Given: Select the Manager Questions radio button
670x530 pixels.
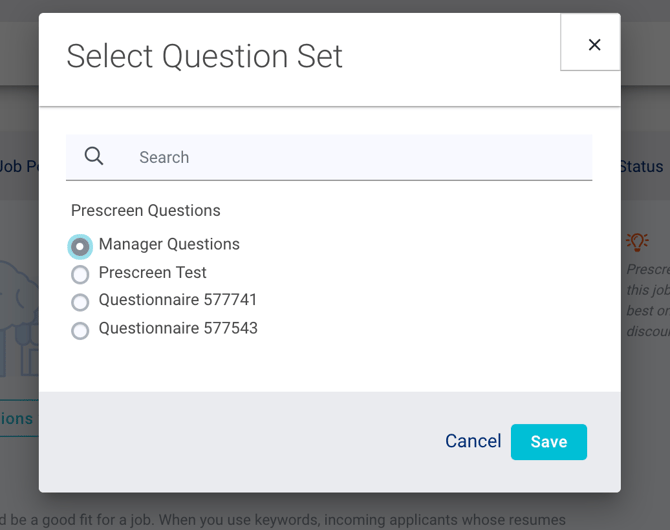Looking at the screenshot, I should click(x=80, y=246).
